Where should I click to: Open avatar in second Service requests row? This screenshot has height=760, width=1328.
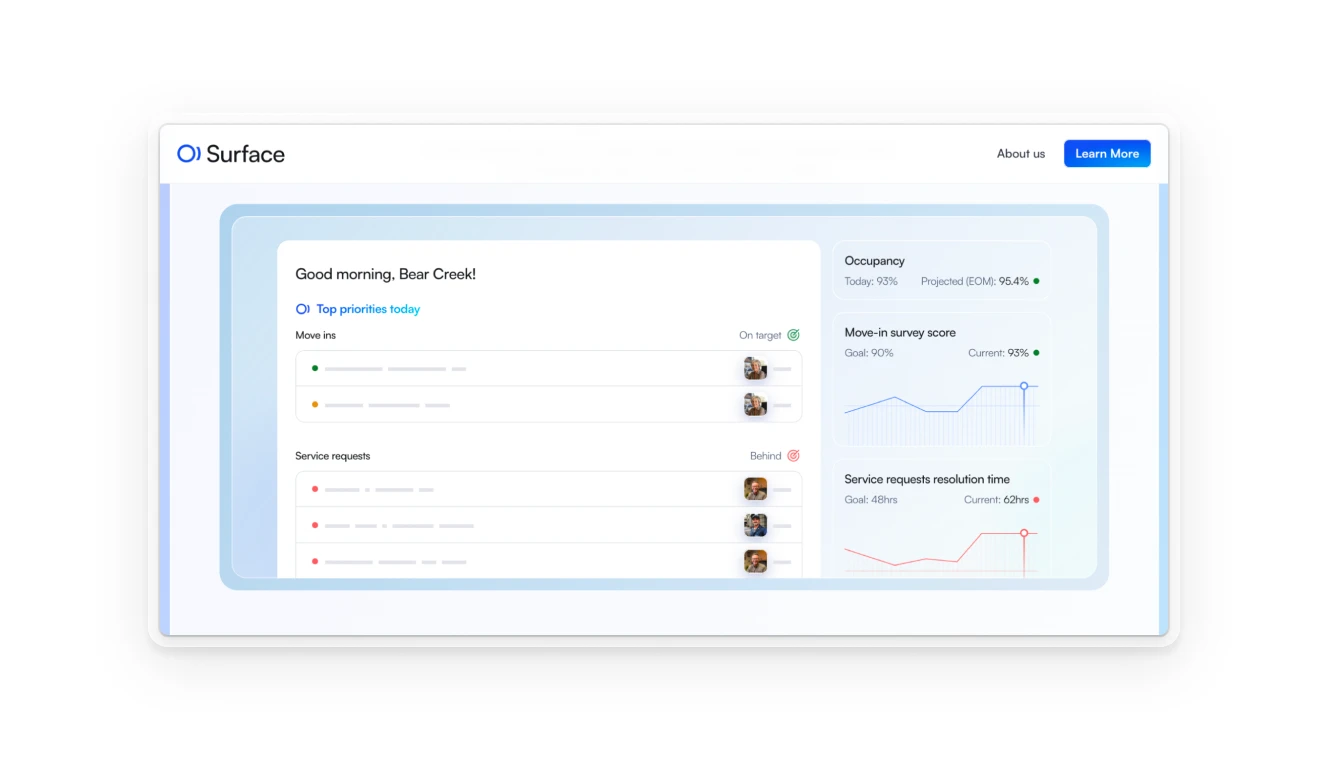(x=755, y=525)
